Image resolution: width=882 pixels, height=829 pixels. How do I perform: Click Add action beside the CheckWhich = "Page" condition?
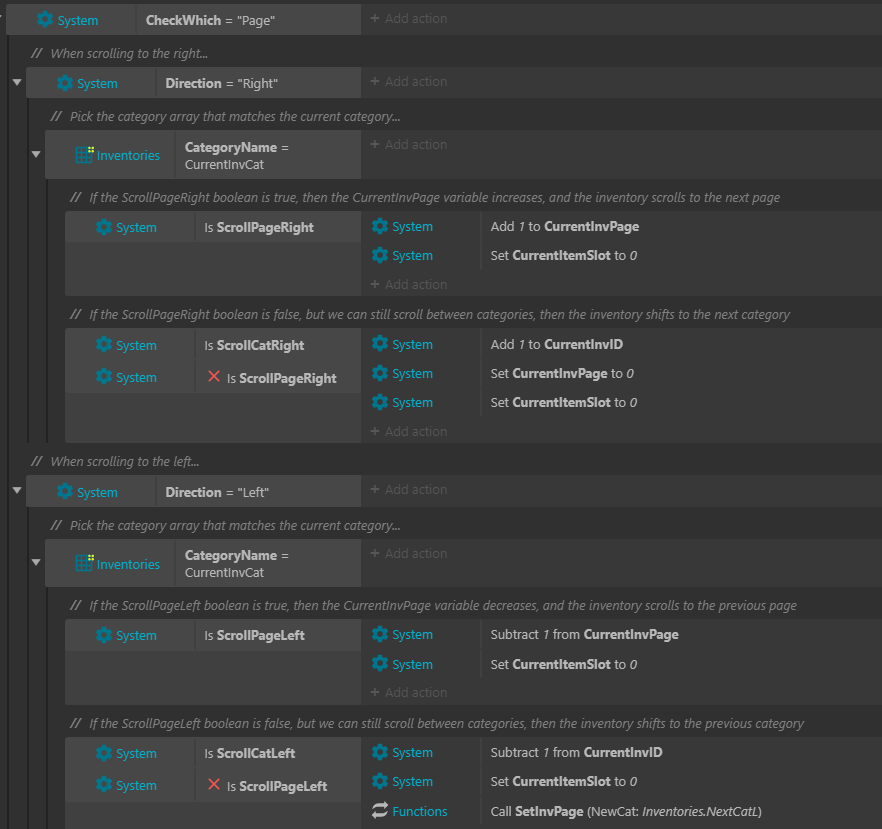409,19
